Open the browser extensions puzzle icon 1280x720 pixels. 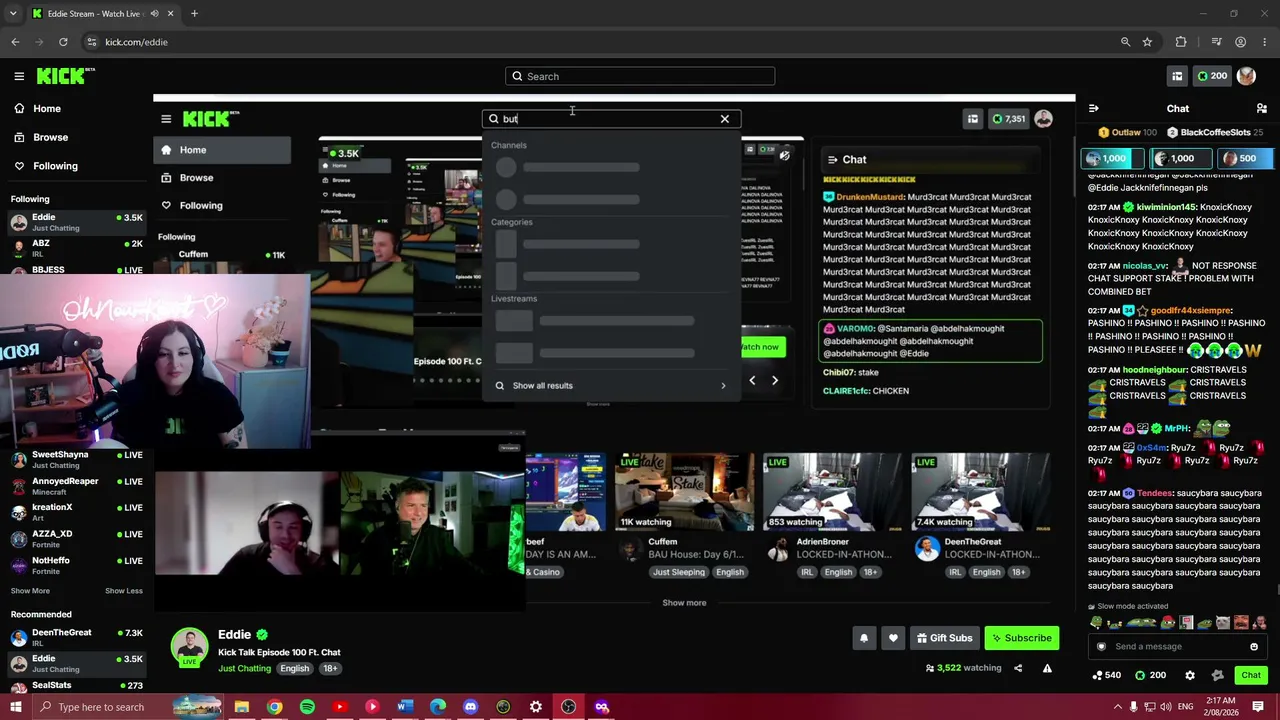pos(1181,42)
